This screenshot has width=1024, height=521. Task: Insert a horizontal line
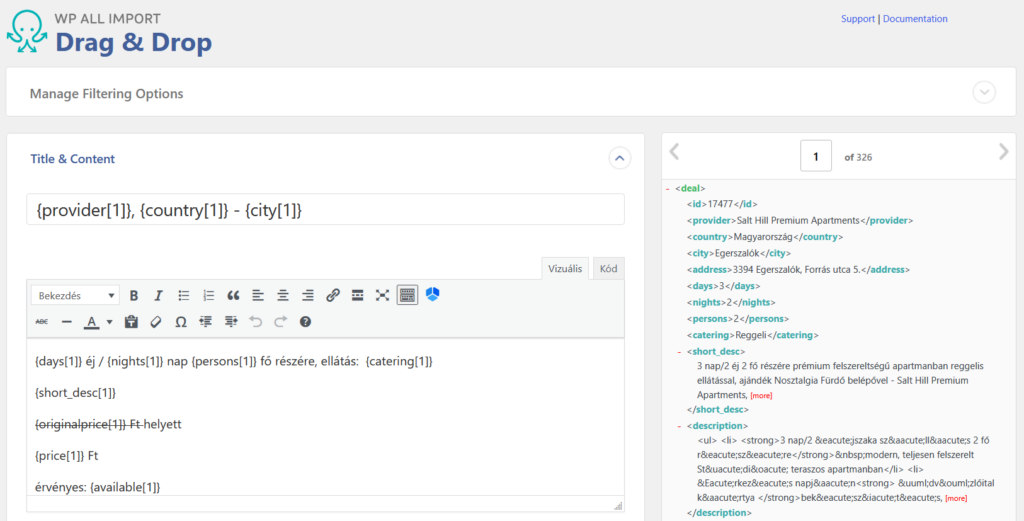click(66, 322)
